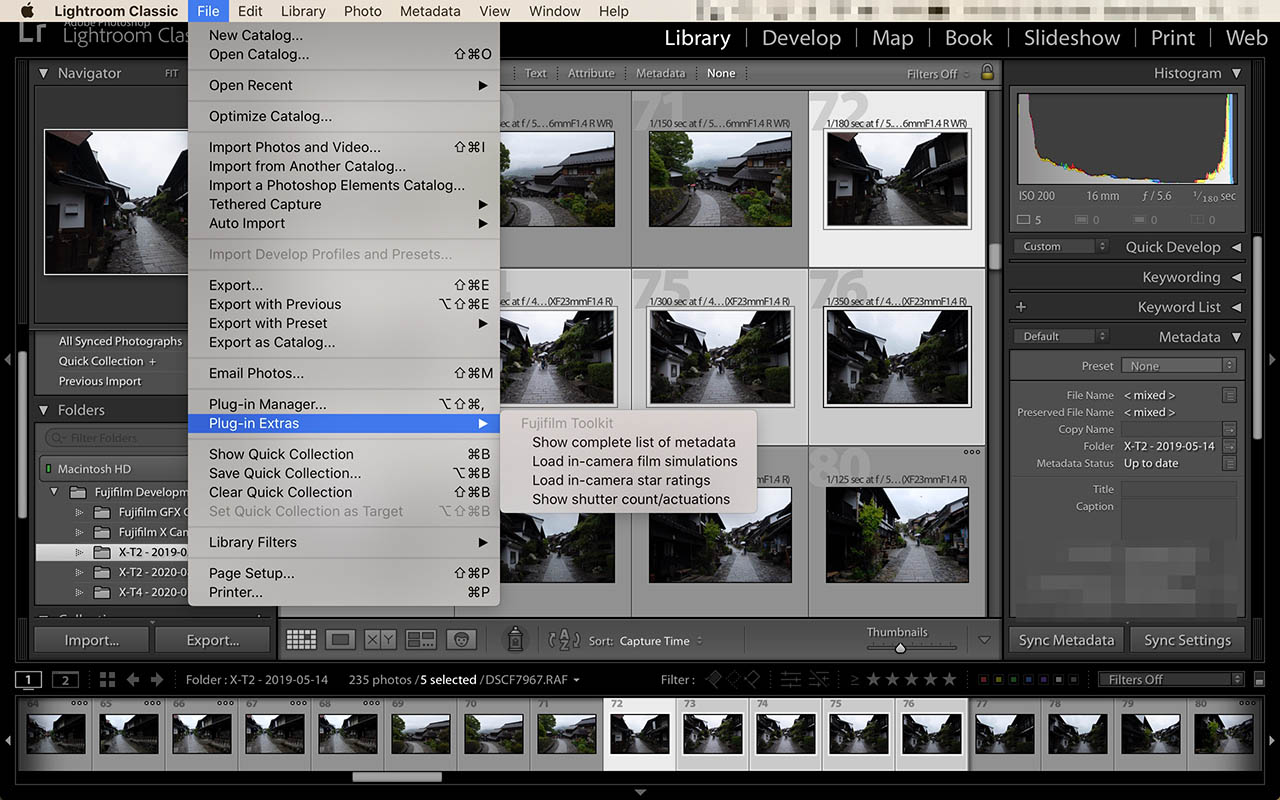1280x800 pixels.
Task: Switch to Loupe view icon
Action: pyautogui.click(x=340, y=640)
